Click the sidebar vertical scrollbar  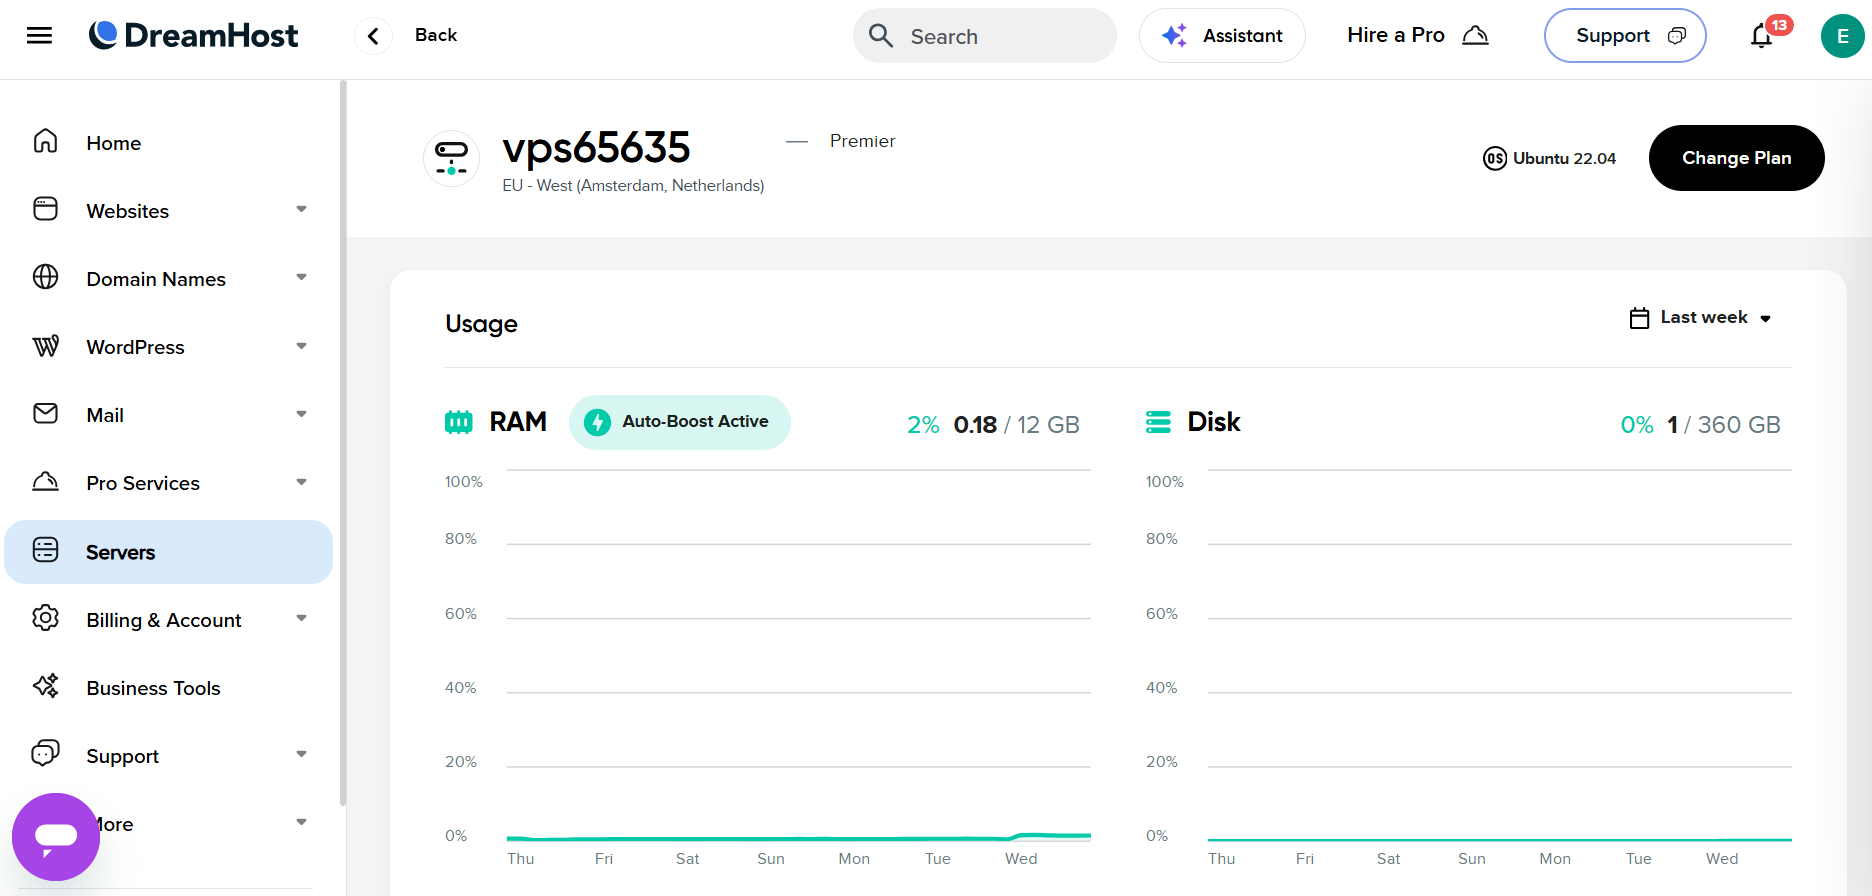pyautogui.click(x=343, y=445)
